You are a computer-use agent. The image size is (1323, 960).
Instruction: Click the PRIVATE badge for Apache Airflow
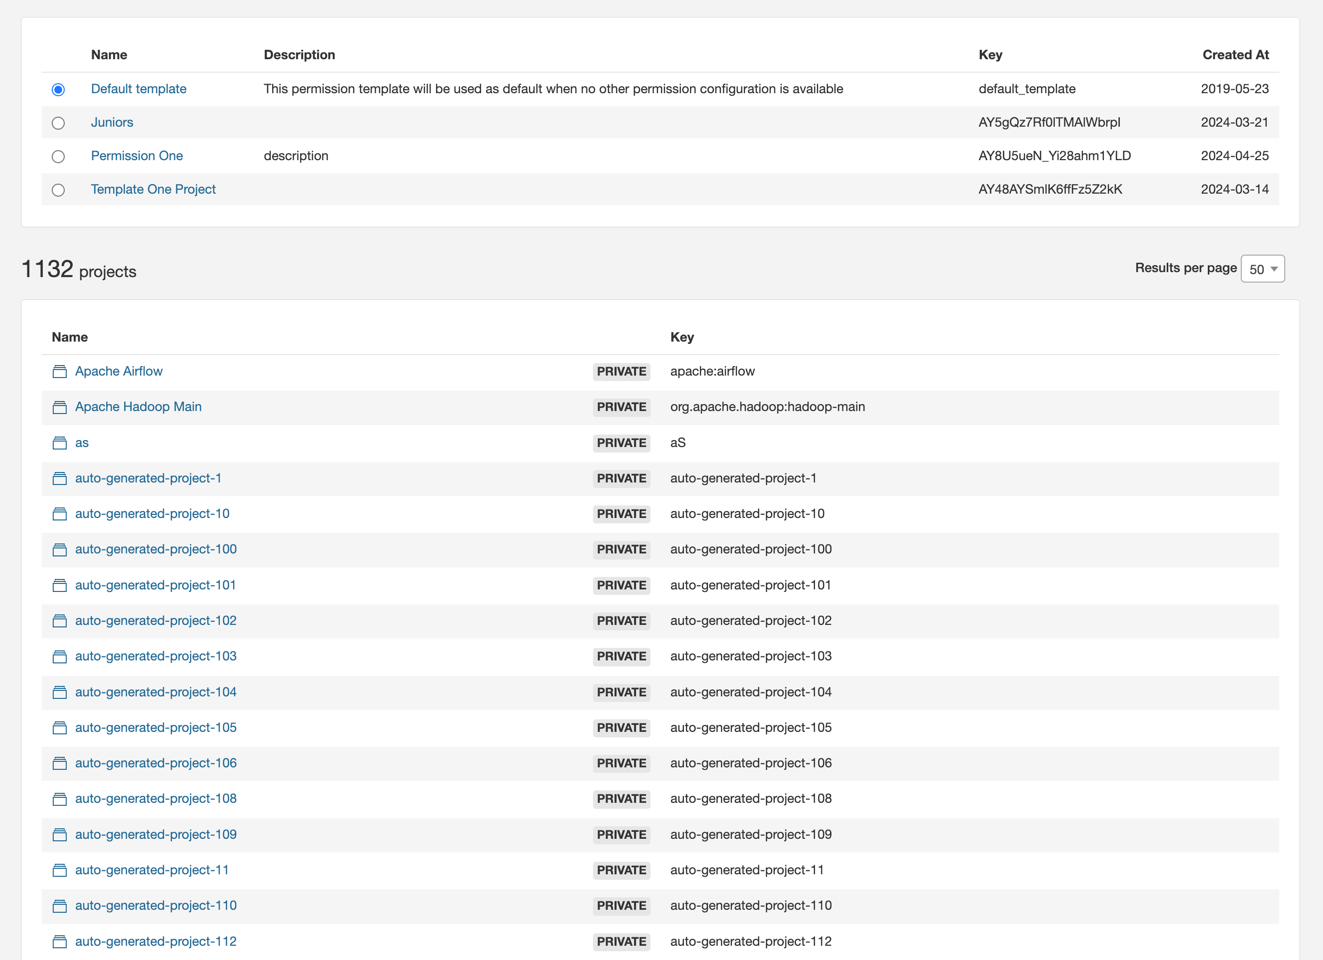[621, 372]
